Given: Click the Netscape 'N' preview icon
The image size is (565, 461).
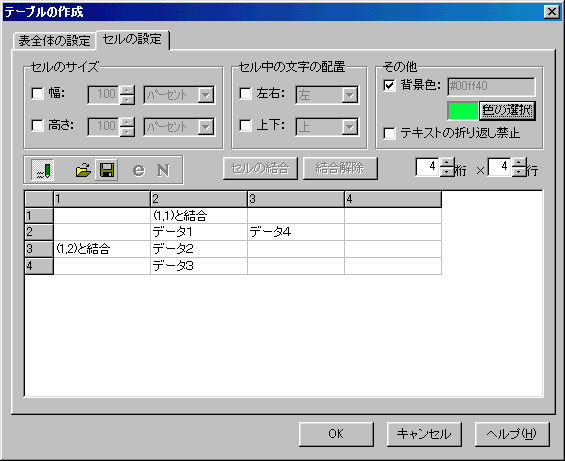Looking at the screenshot, I should coord(163,170).
